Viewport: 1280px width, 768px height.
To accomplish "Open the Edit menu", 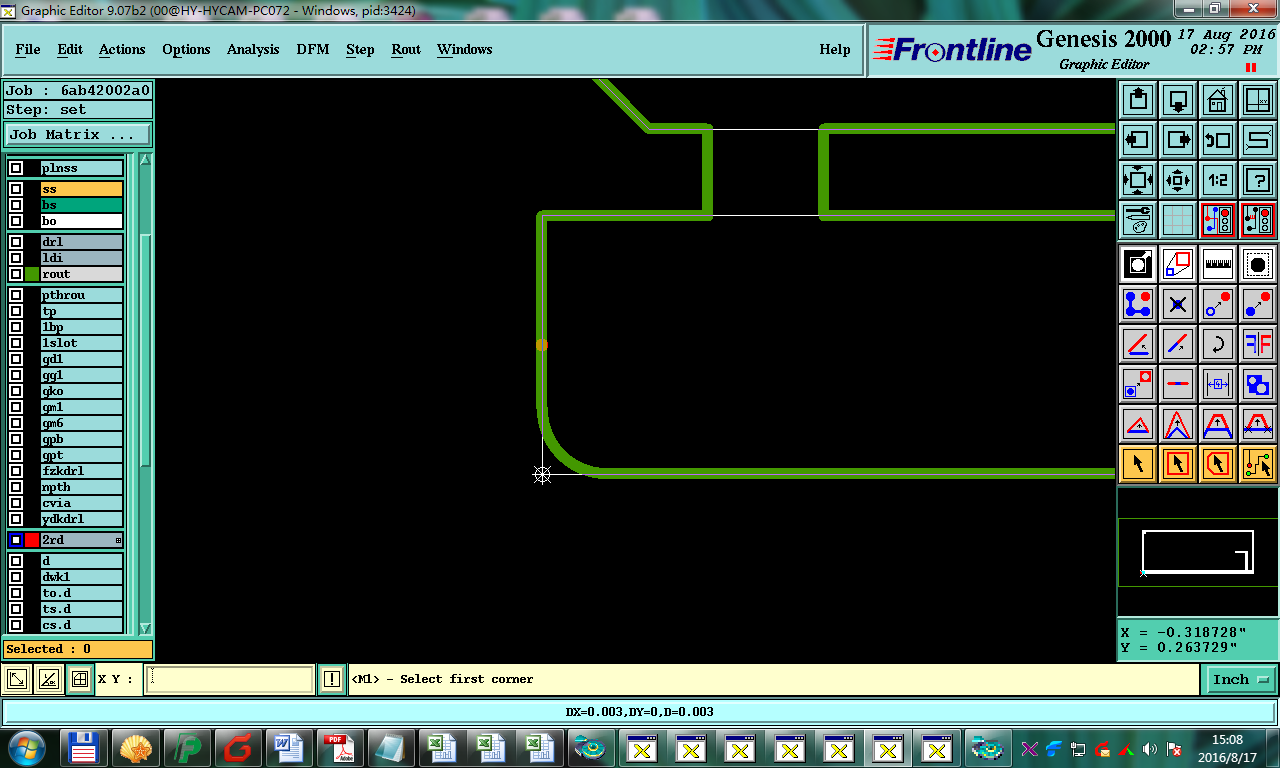I will pos(70,49).
